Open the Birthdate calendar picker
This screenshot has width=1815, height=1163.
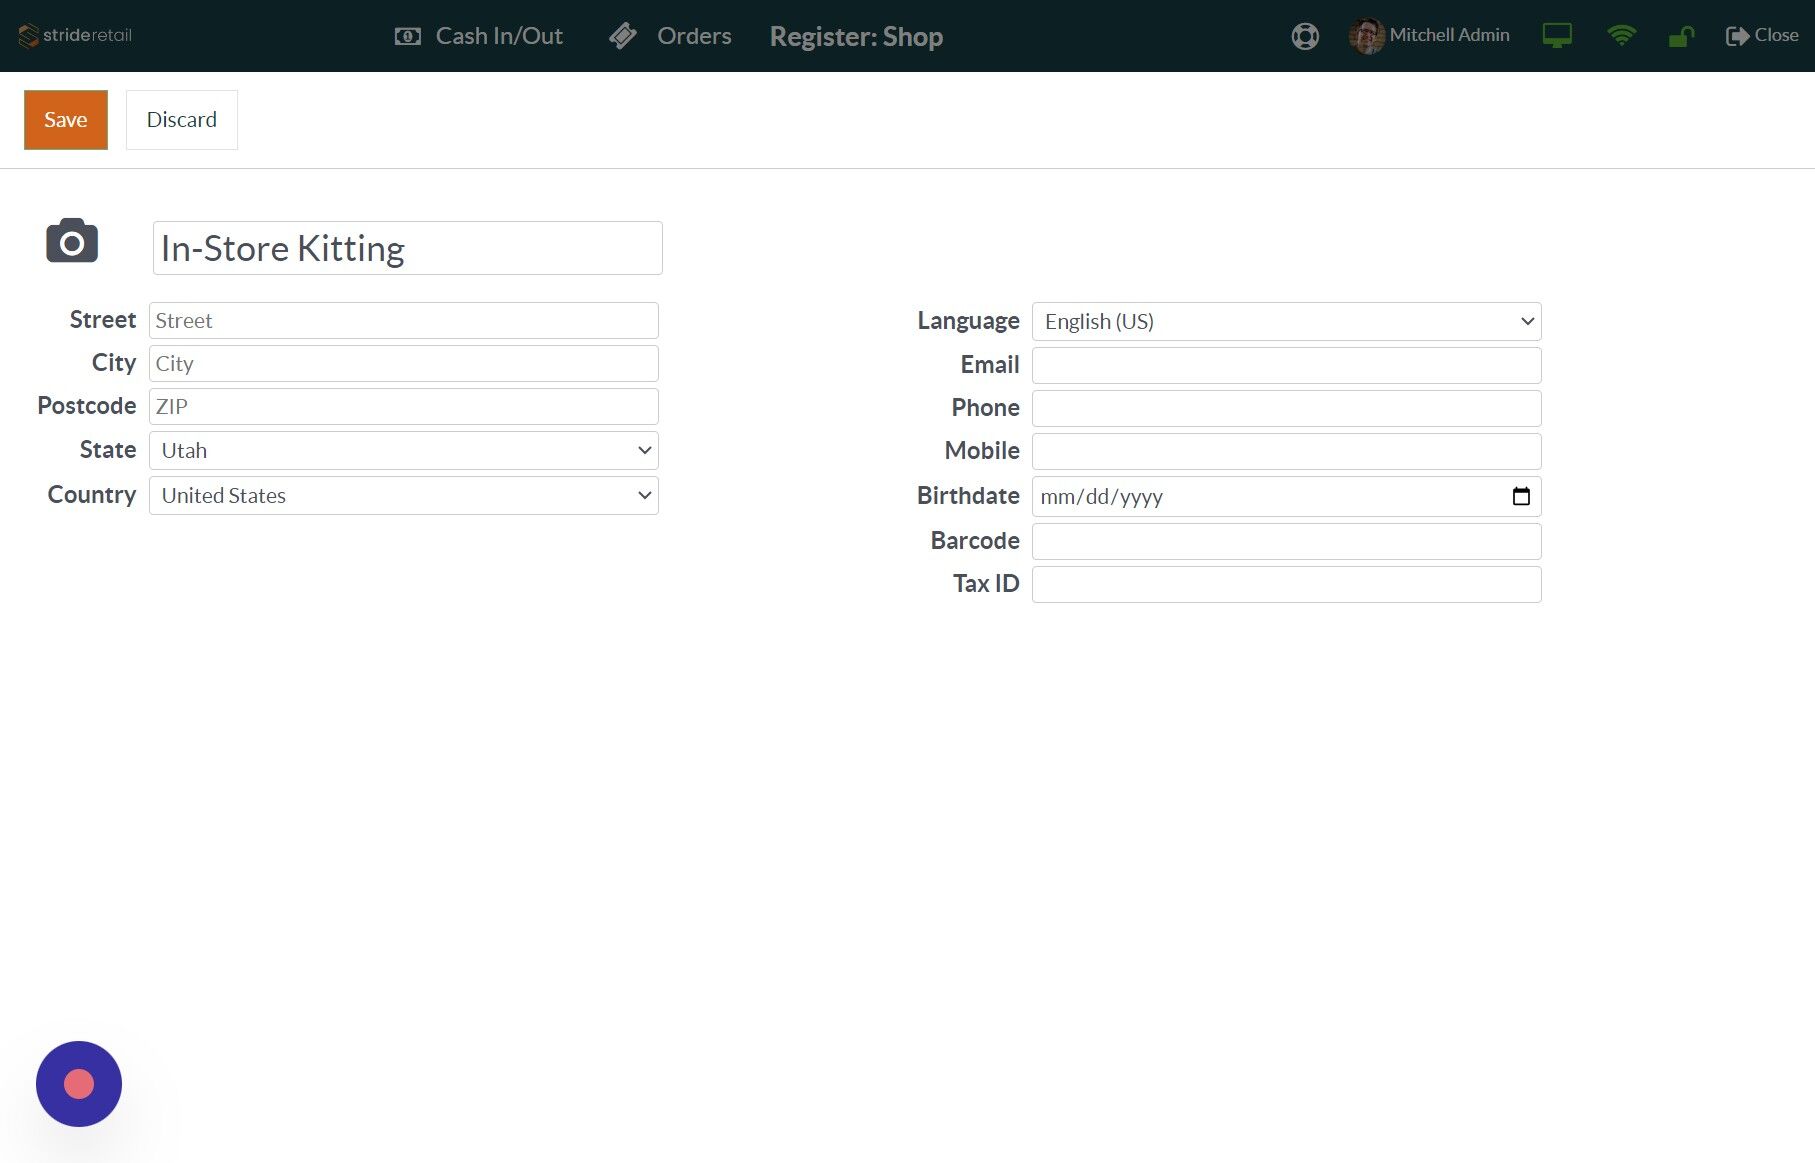[1521, 496]
